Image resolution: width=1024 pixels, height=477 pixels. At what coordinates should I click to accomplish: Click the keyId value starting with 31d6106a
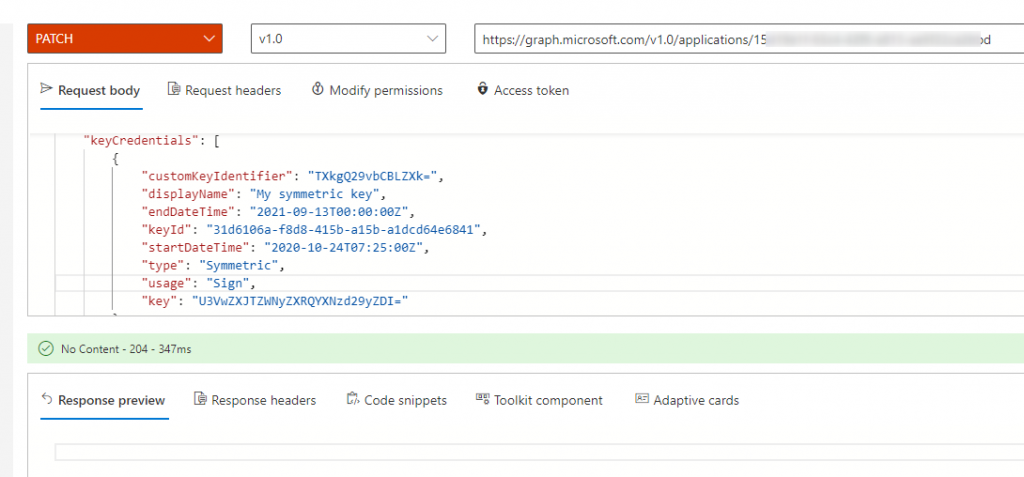(x=344, y=229)
